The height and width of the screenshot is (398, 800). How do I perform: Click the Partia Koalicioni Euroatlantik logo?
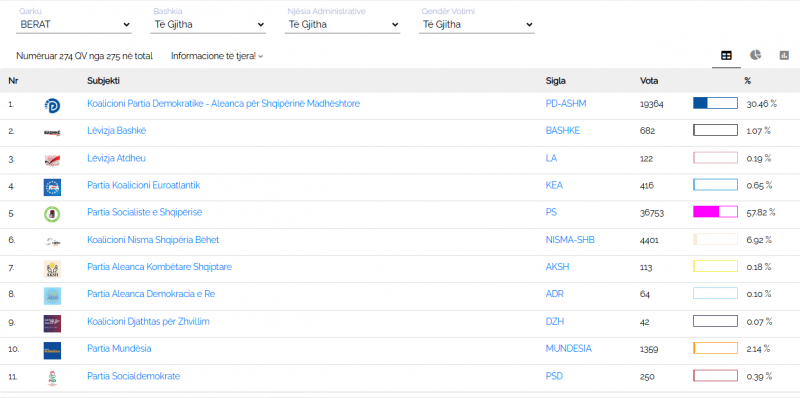(x=52, y=187)
